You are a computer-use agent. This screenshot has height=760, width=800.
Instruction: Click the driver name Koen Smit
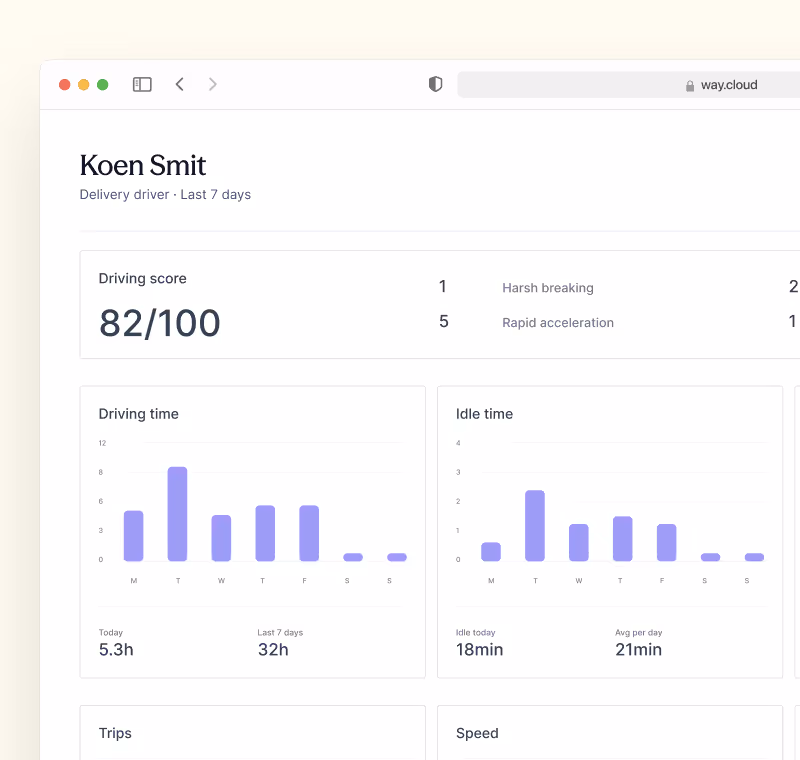tap(142, 165)
